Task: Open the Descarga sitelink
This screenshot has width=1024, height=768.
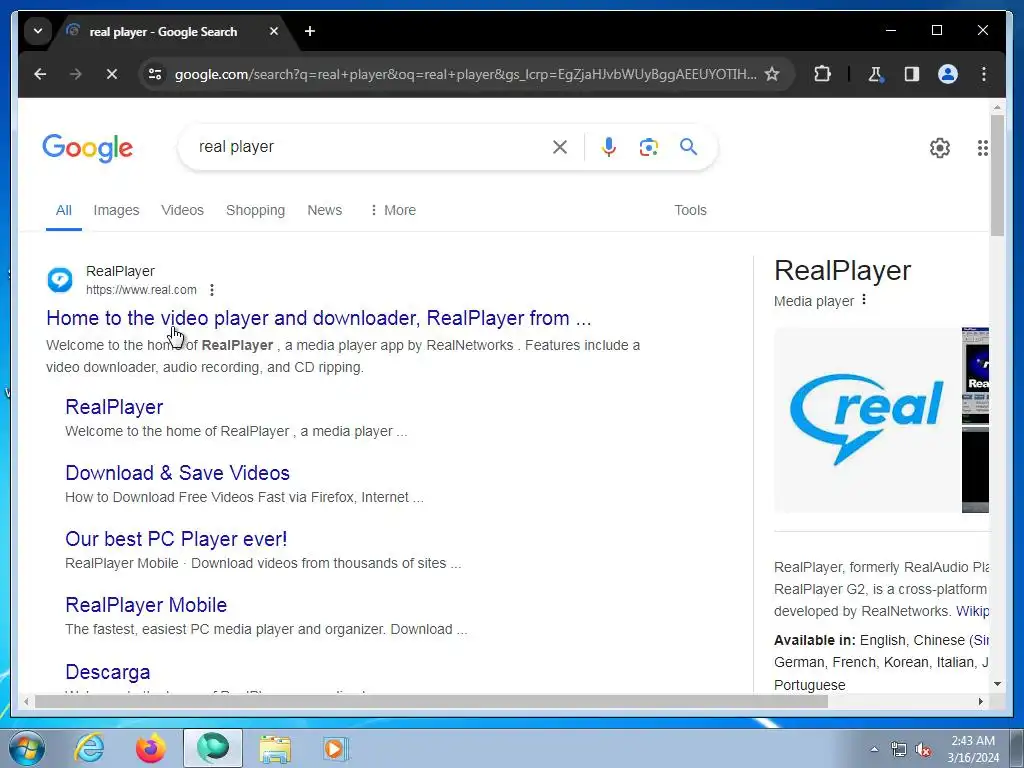Action: [x=108, y=671]
